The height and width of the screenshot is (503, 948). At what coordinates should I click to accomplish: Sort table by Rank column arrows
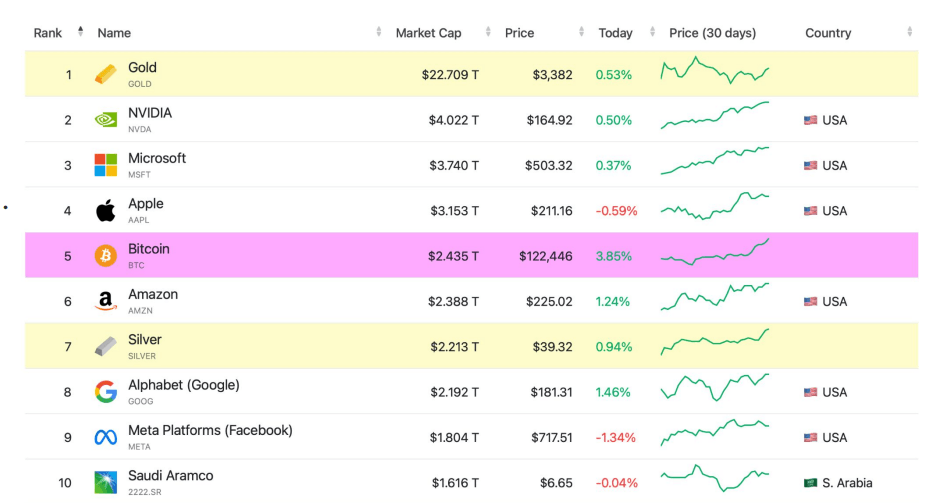(x=80, y=32)
